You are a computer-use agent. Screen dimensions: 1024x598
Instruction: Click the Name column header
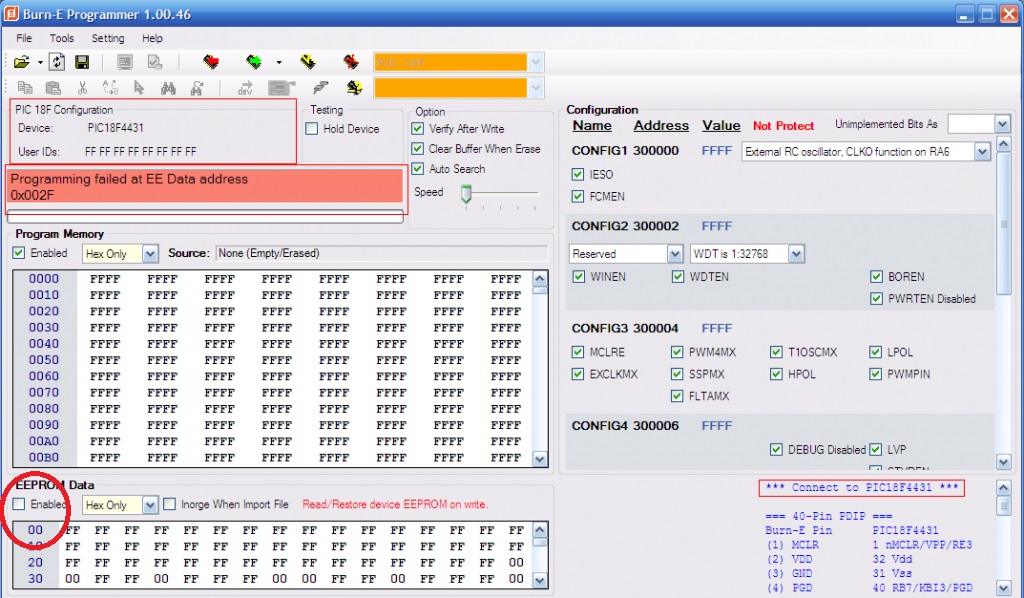coord(592,125)
